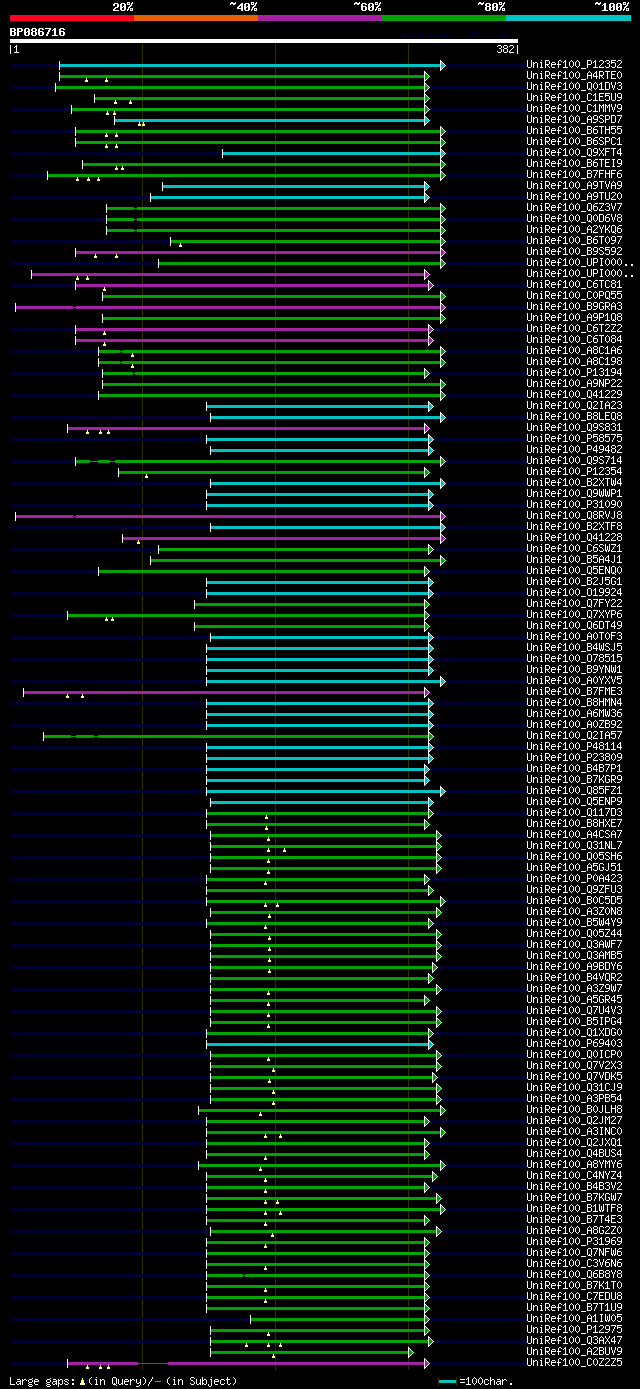
Task: Select the UniRef100_C1MMV9 label
Action: (574, 108)
